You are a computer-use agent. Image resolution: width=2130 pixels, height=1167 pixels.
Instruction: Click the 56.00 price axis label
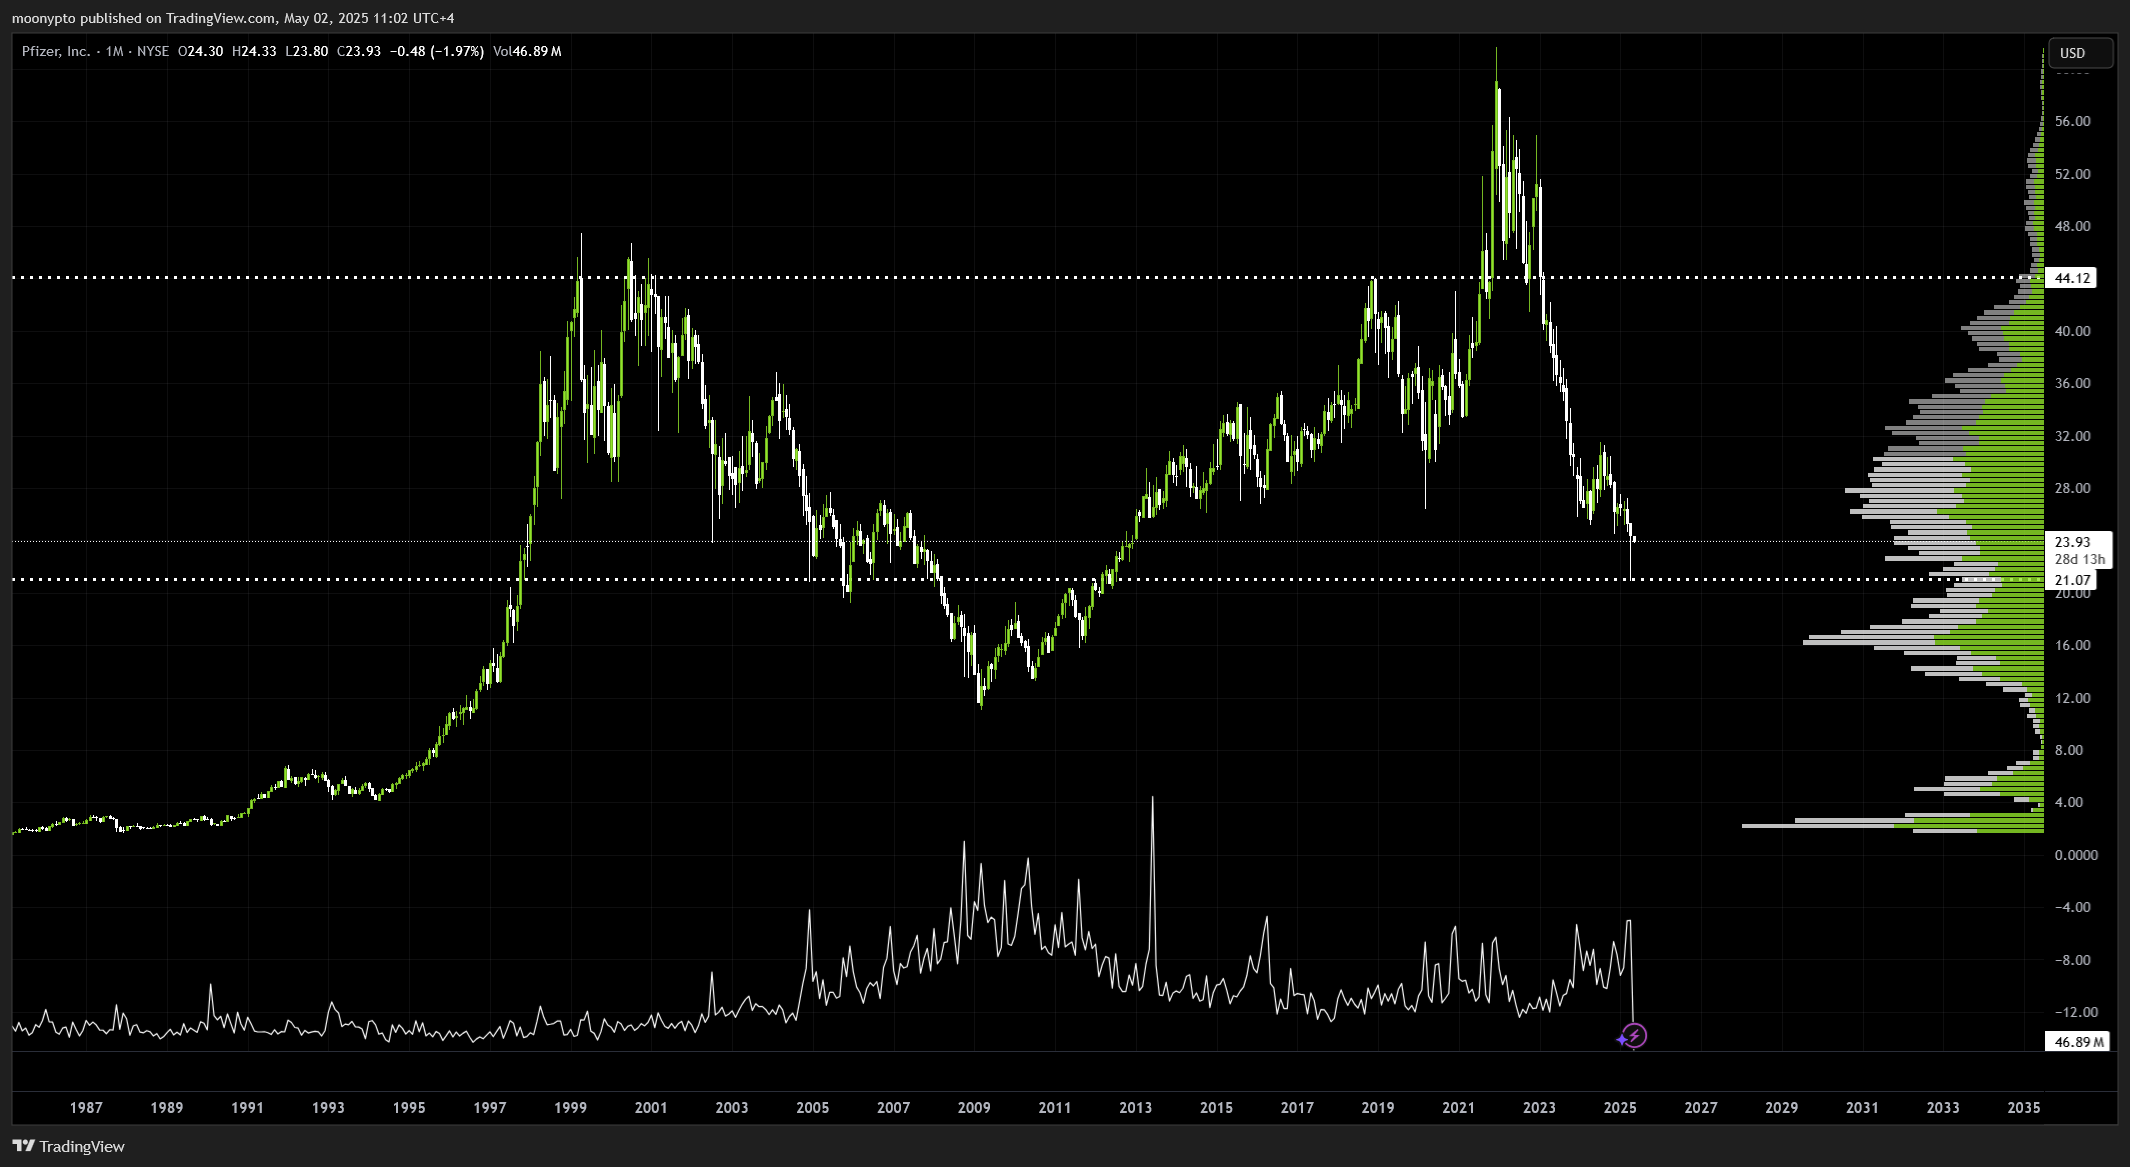[2073, 122]
